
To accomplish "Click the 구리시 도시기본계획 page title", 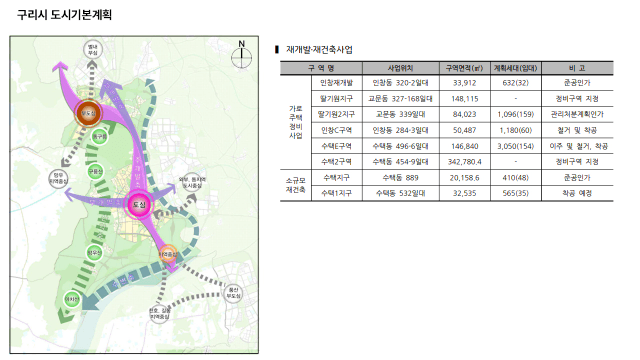I will click(x=64, y=15).
